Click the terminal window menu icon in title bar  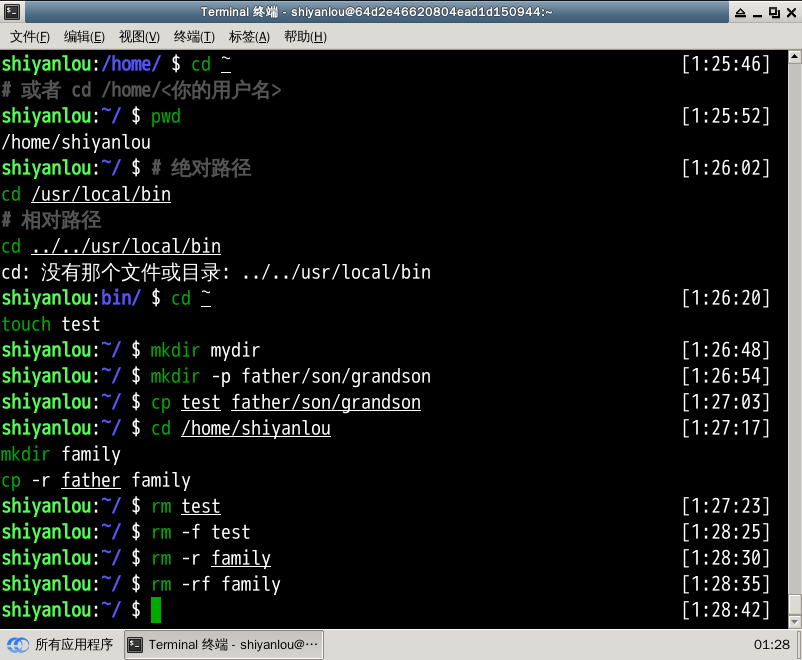pos(11,12)
